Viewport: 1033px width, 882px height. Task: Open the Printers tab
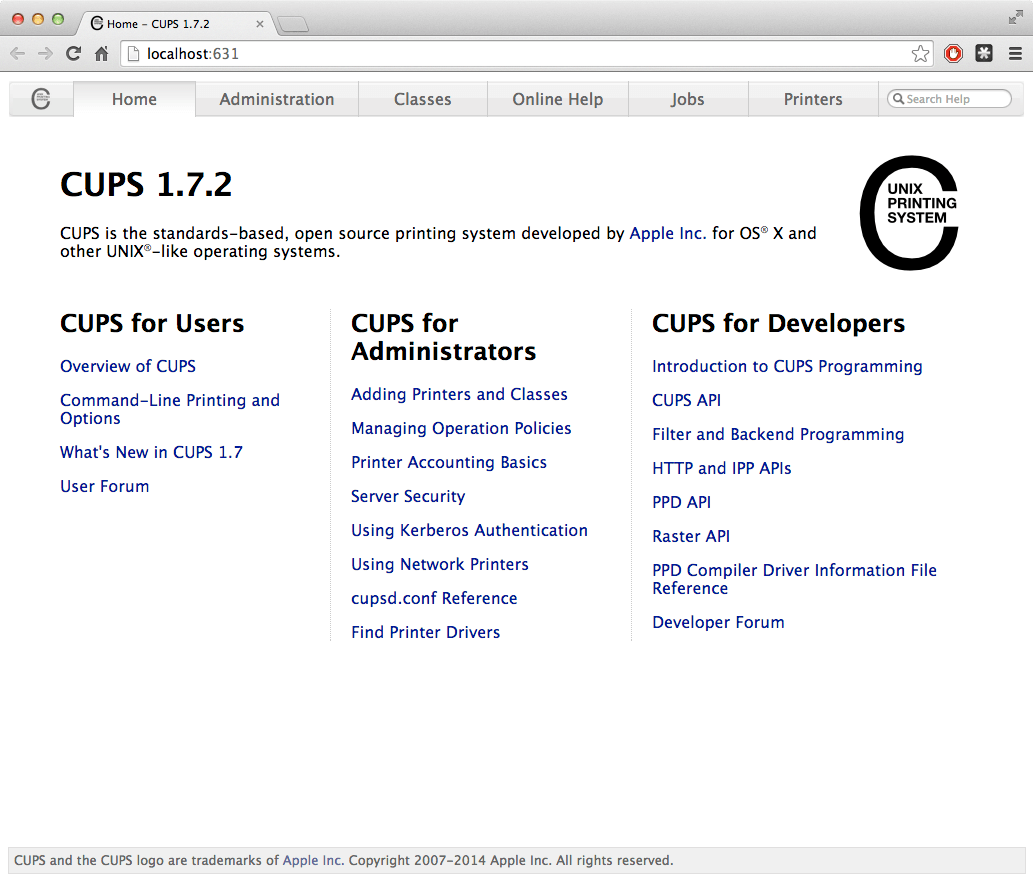point(813,99)
